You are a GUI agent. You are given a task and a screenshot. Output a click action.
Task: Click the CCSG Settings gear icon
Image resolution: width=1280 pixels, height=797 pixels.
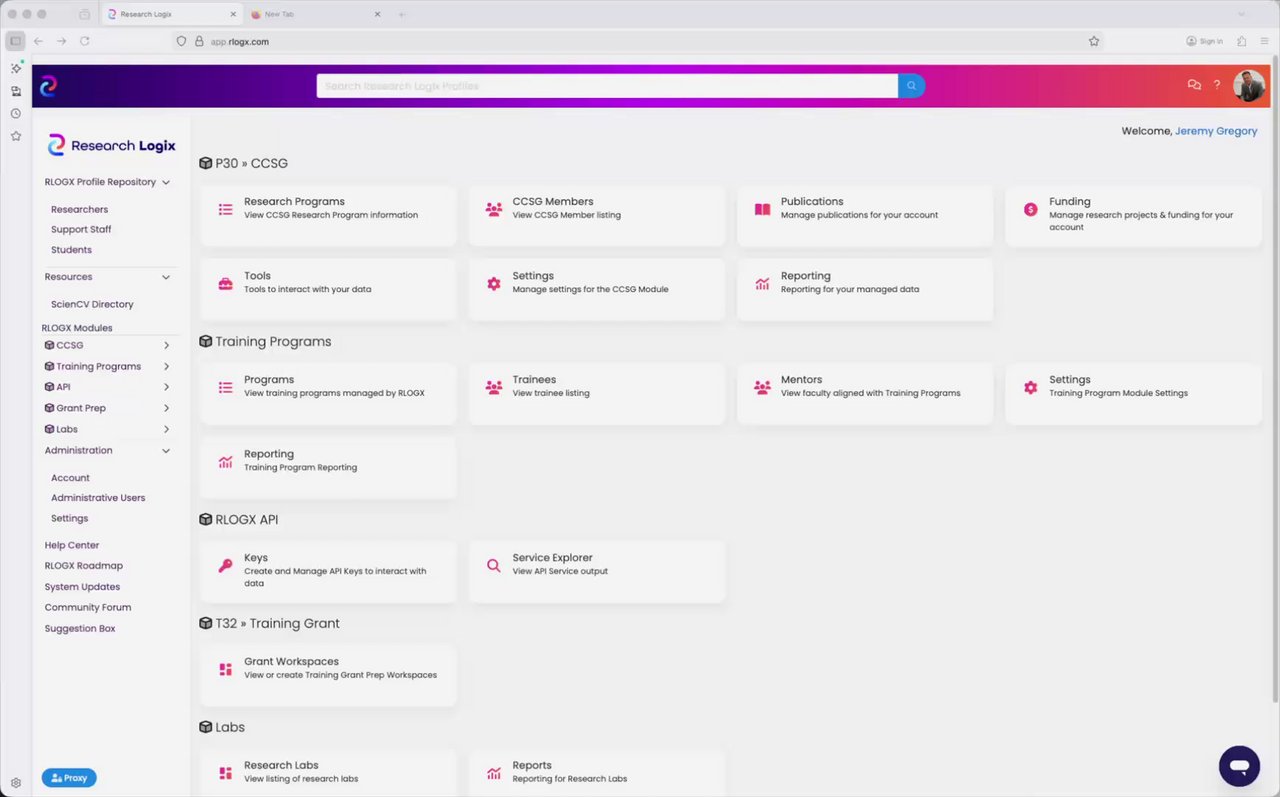pos(494,284)
